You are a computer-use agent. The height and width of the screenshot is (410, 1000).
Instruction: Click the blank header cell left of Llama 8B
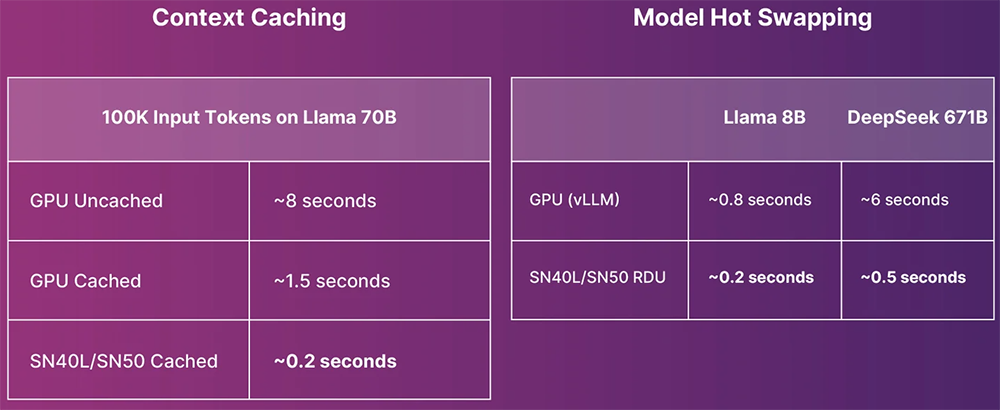point(600,118)
